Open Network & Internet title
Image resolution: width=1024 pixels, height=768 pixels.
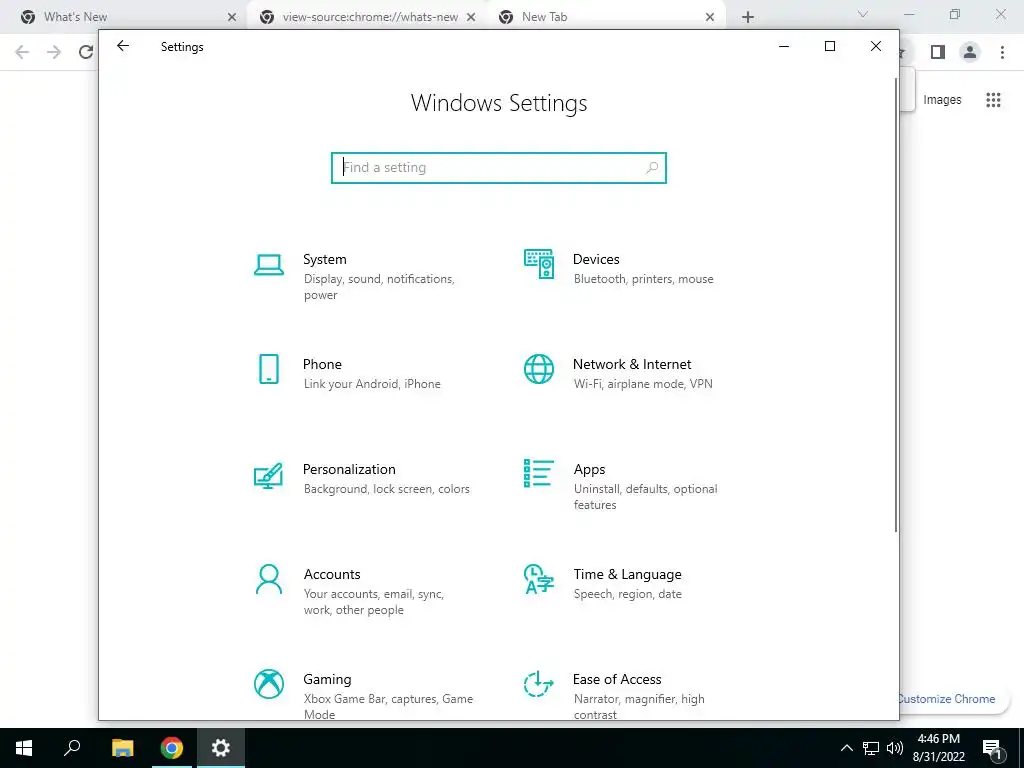[x=632, y=364]
